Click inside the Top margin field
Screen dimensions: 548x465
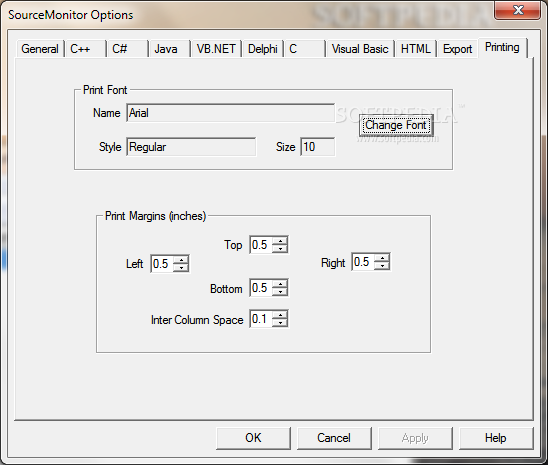261,245
